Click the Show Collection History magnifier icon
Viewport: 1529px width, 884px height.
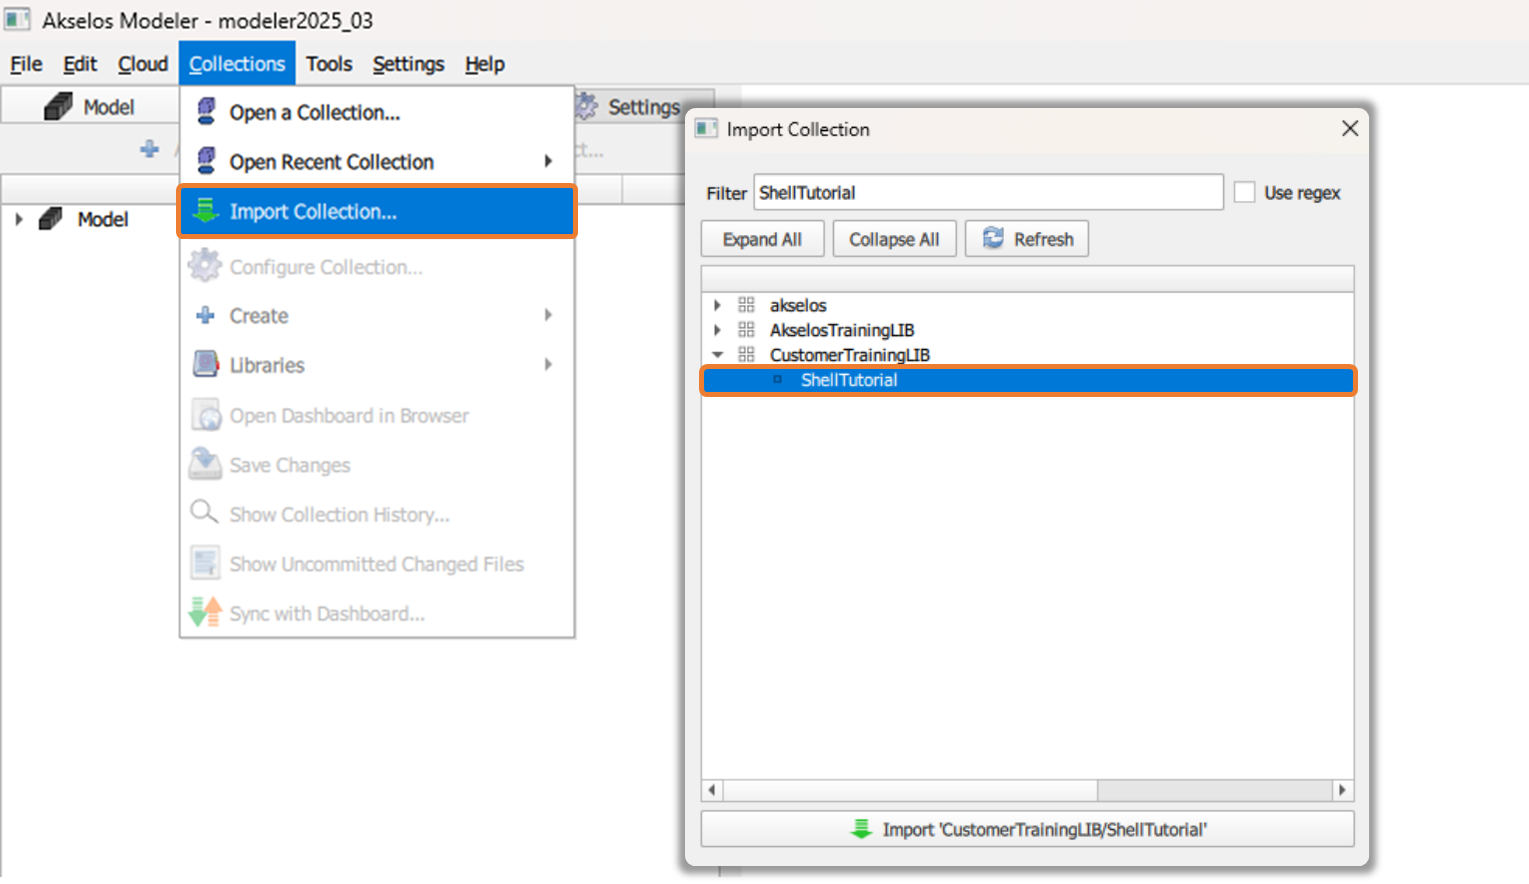click(x=204, y=512)
